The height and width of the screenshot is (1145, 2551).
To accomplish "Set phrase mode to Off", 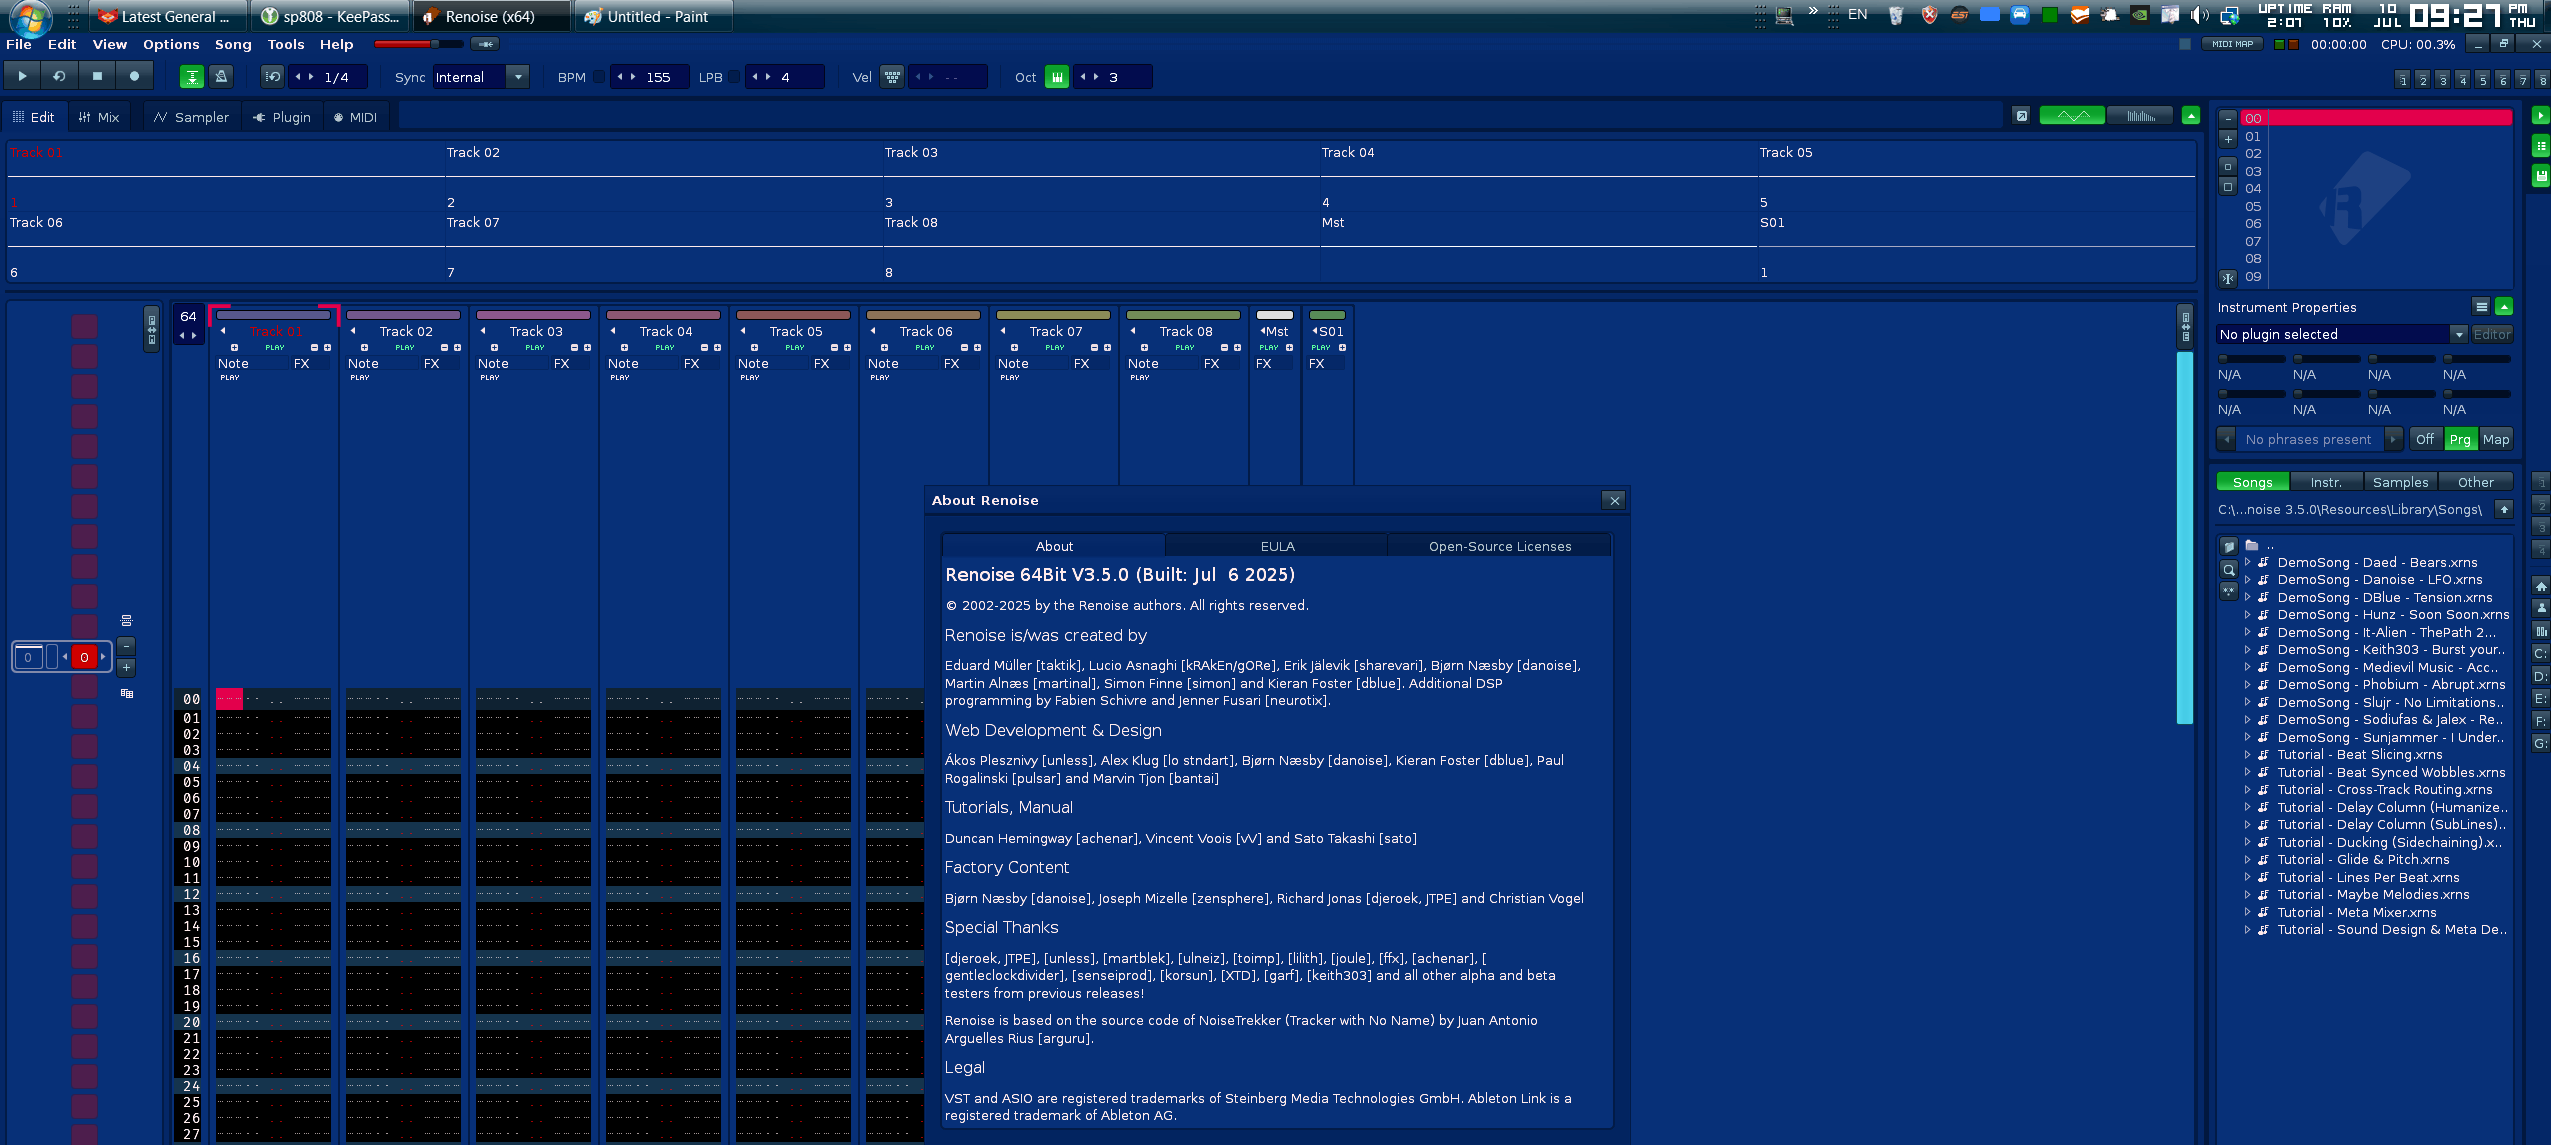I will pos(2425,439).
